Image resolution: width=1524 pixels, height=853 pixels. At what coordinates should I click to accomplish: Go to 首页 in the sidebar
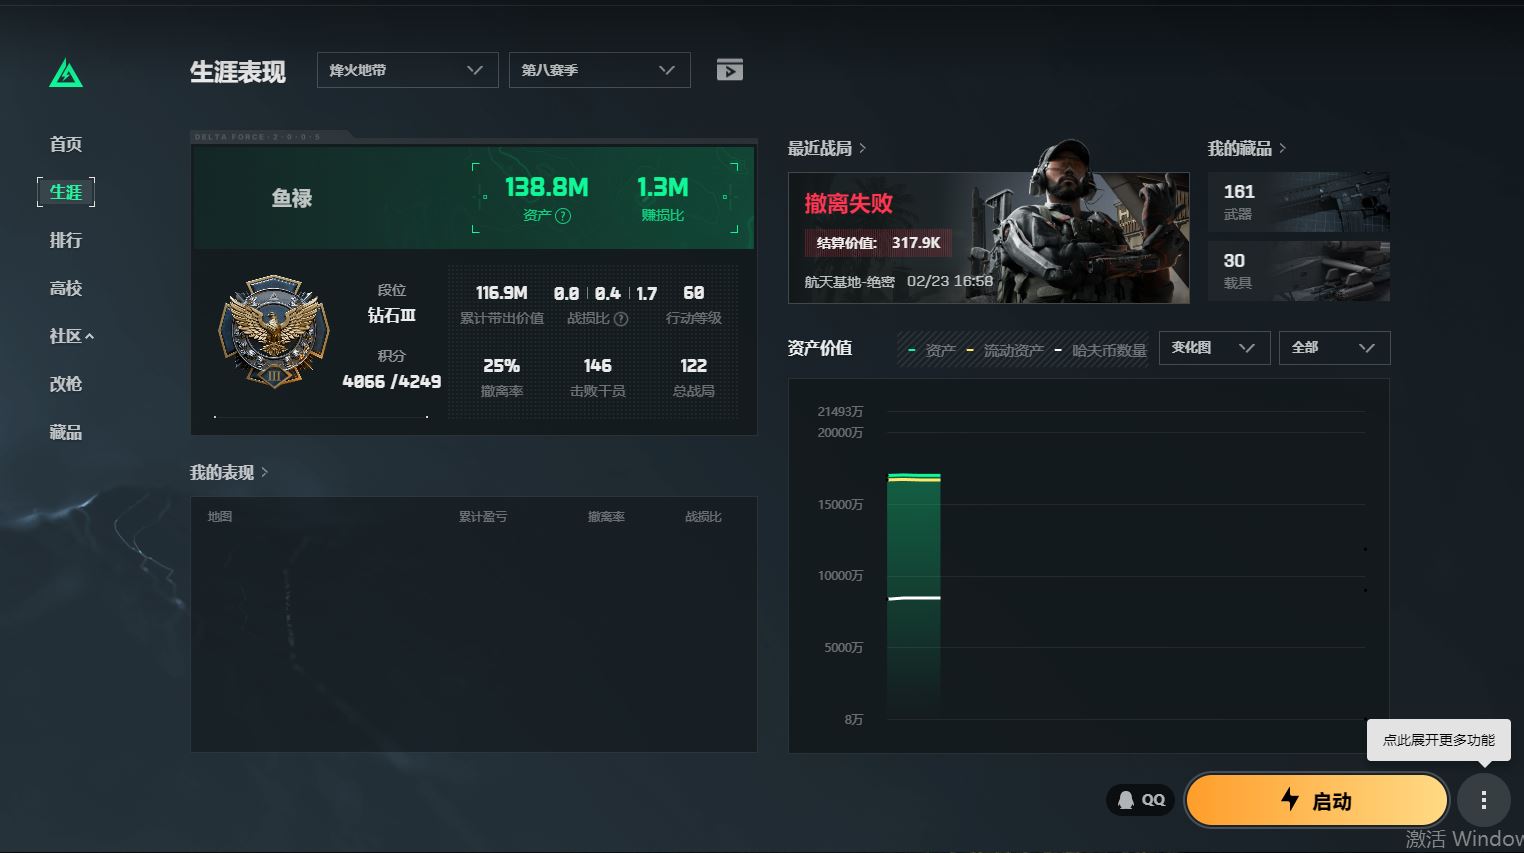click(66, 144)
